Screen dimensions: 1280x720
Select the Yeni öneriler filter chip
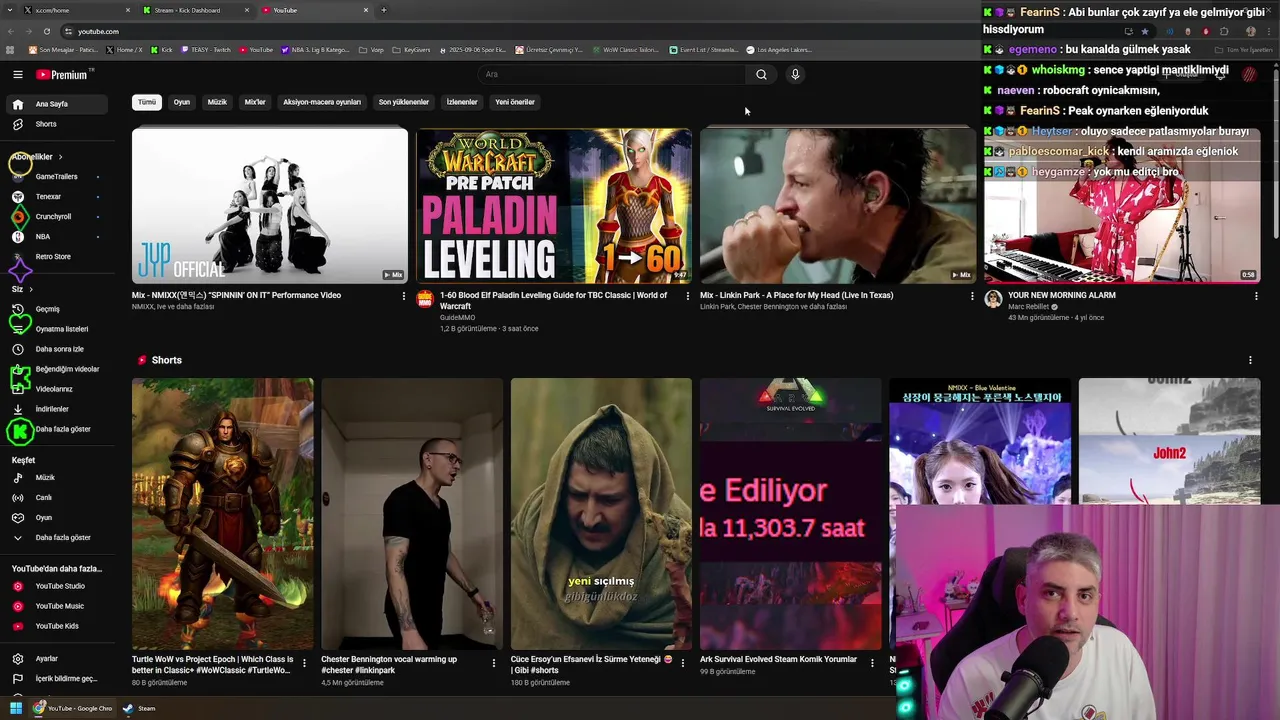pyautogui.click(x=515, y=102)
